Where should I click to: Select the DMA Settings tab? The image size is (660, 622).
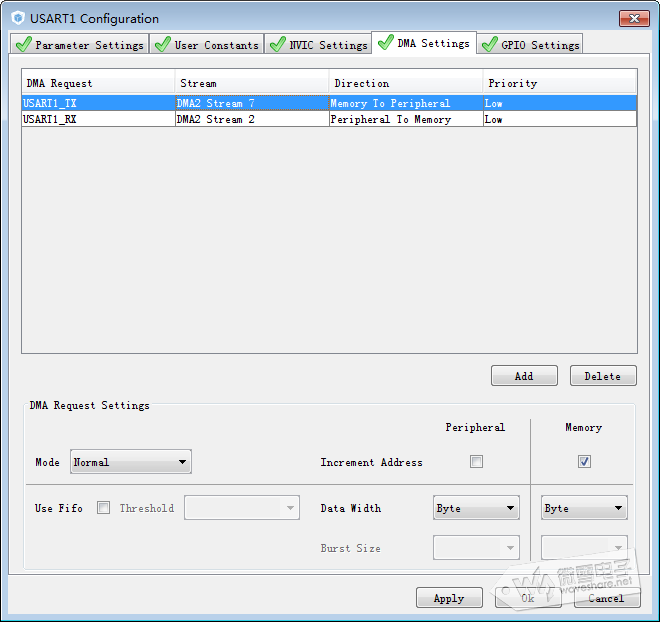tap(423, 44)
